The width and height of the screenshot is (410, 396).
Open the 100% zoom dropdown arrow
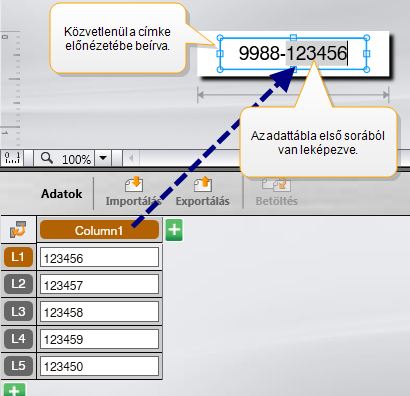[103, 158]
